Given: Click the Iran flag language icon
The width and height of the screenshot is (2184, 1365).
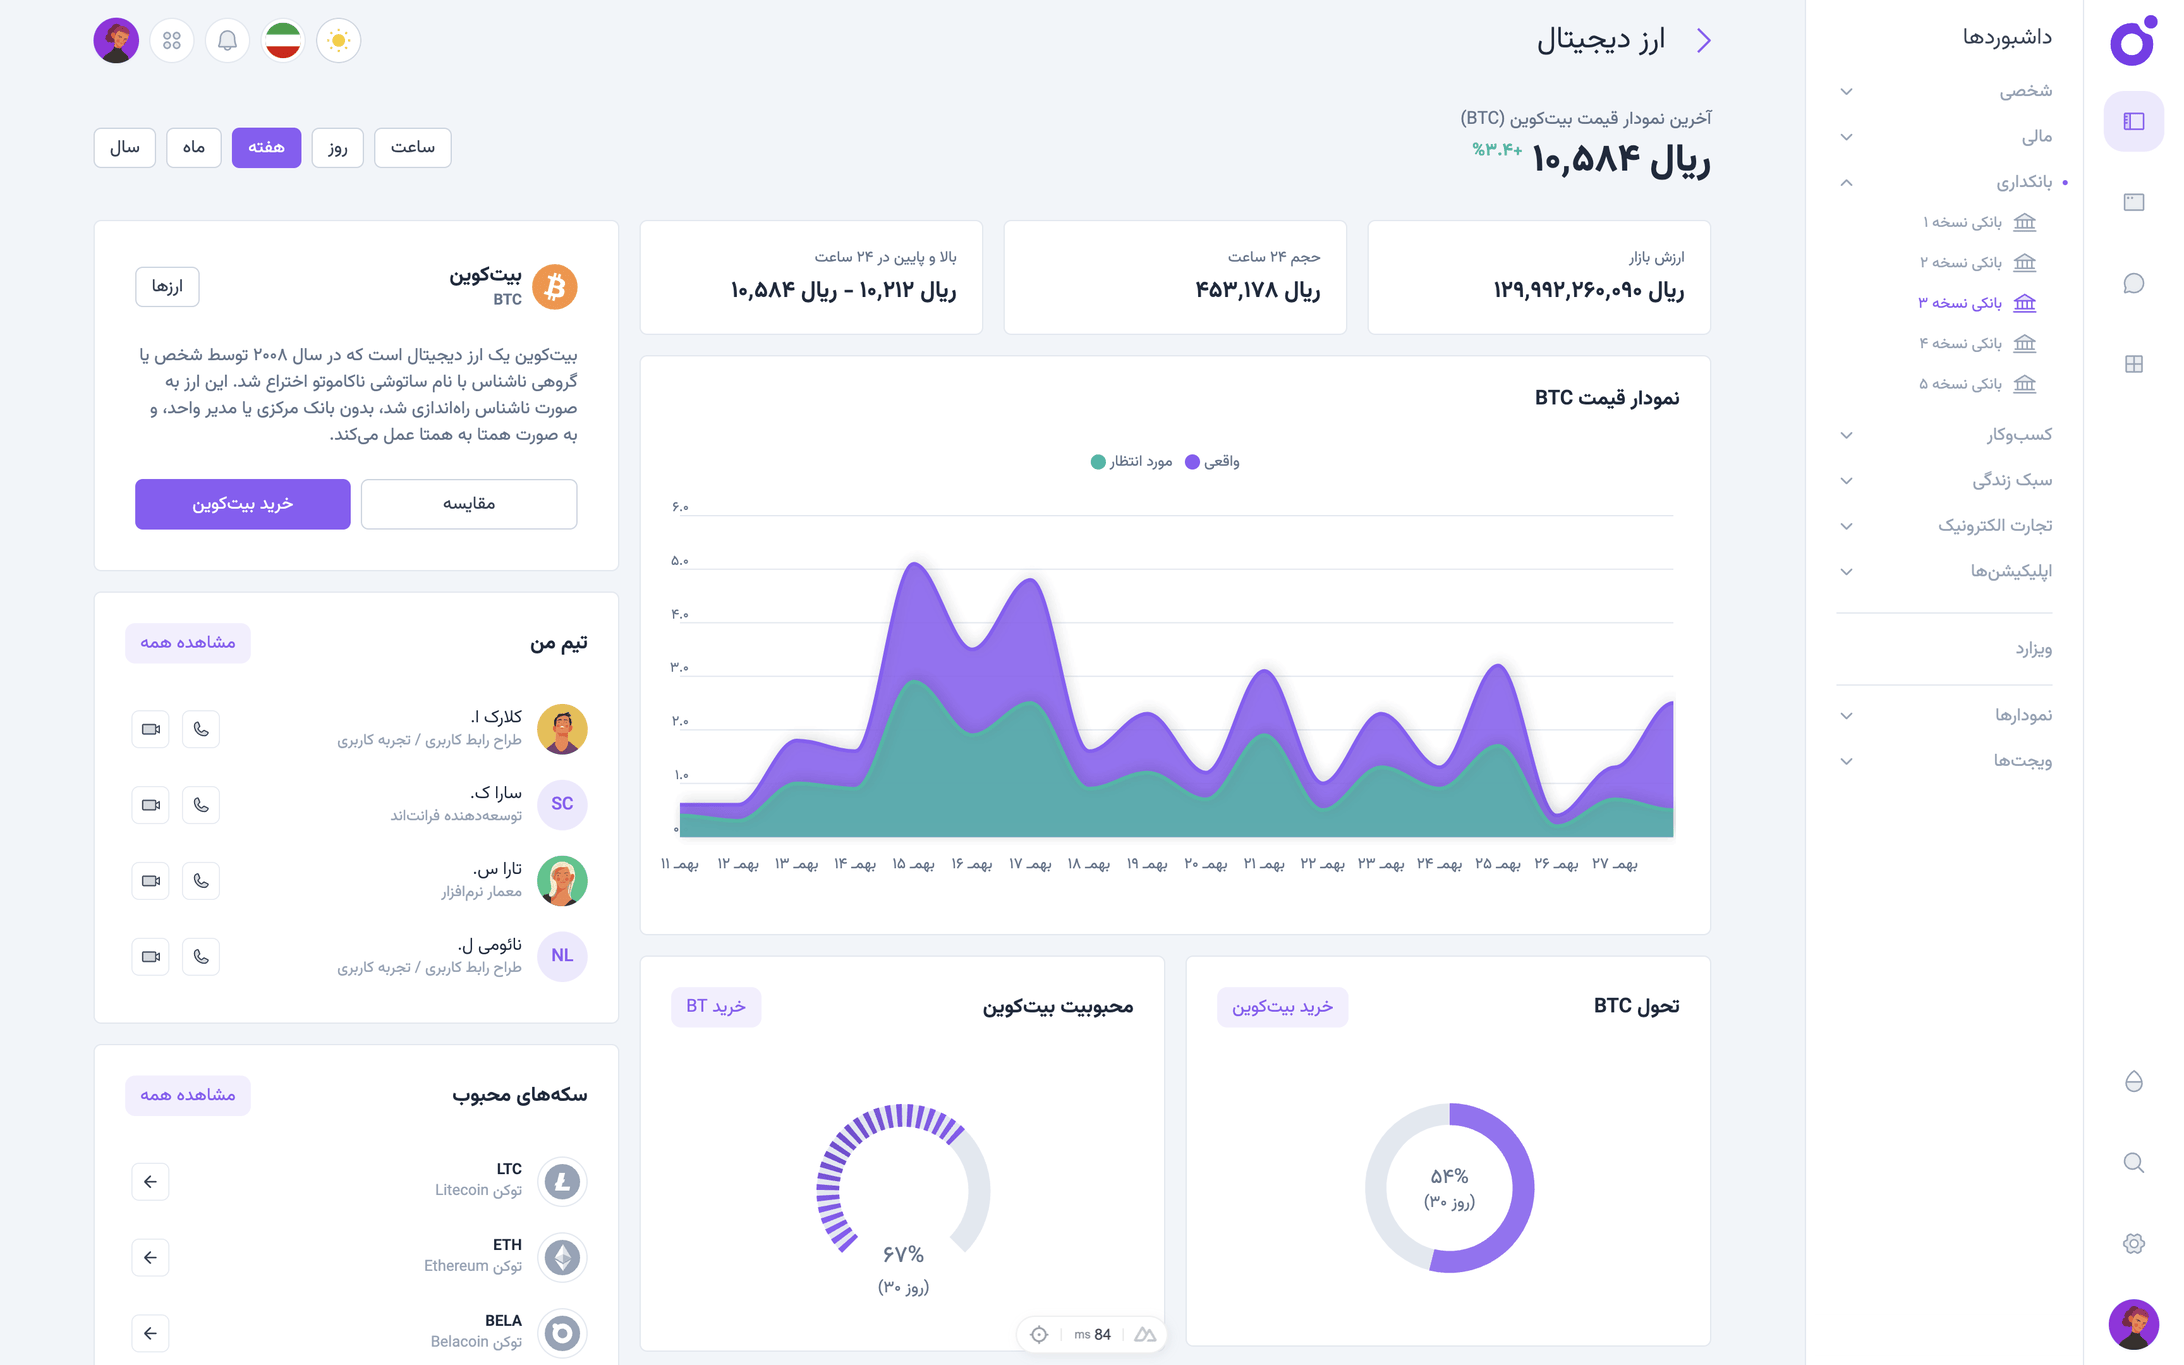Looking at the screenshot, I should pos(283,41).
